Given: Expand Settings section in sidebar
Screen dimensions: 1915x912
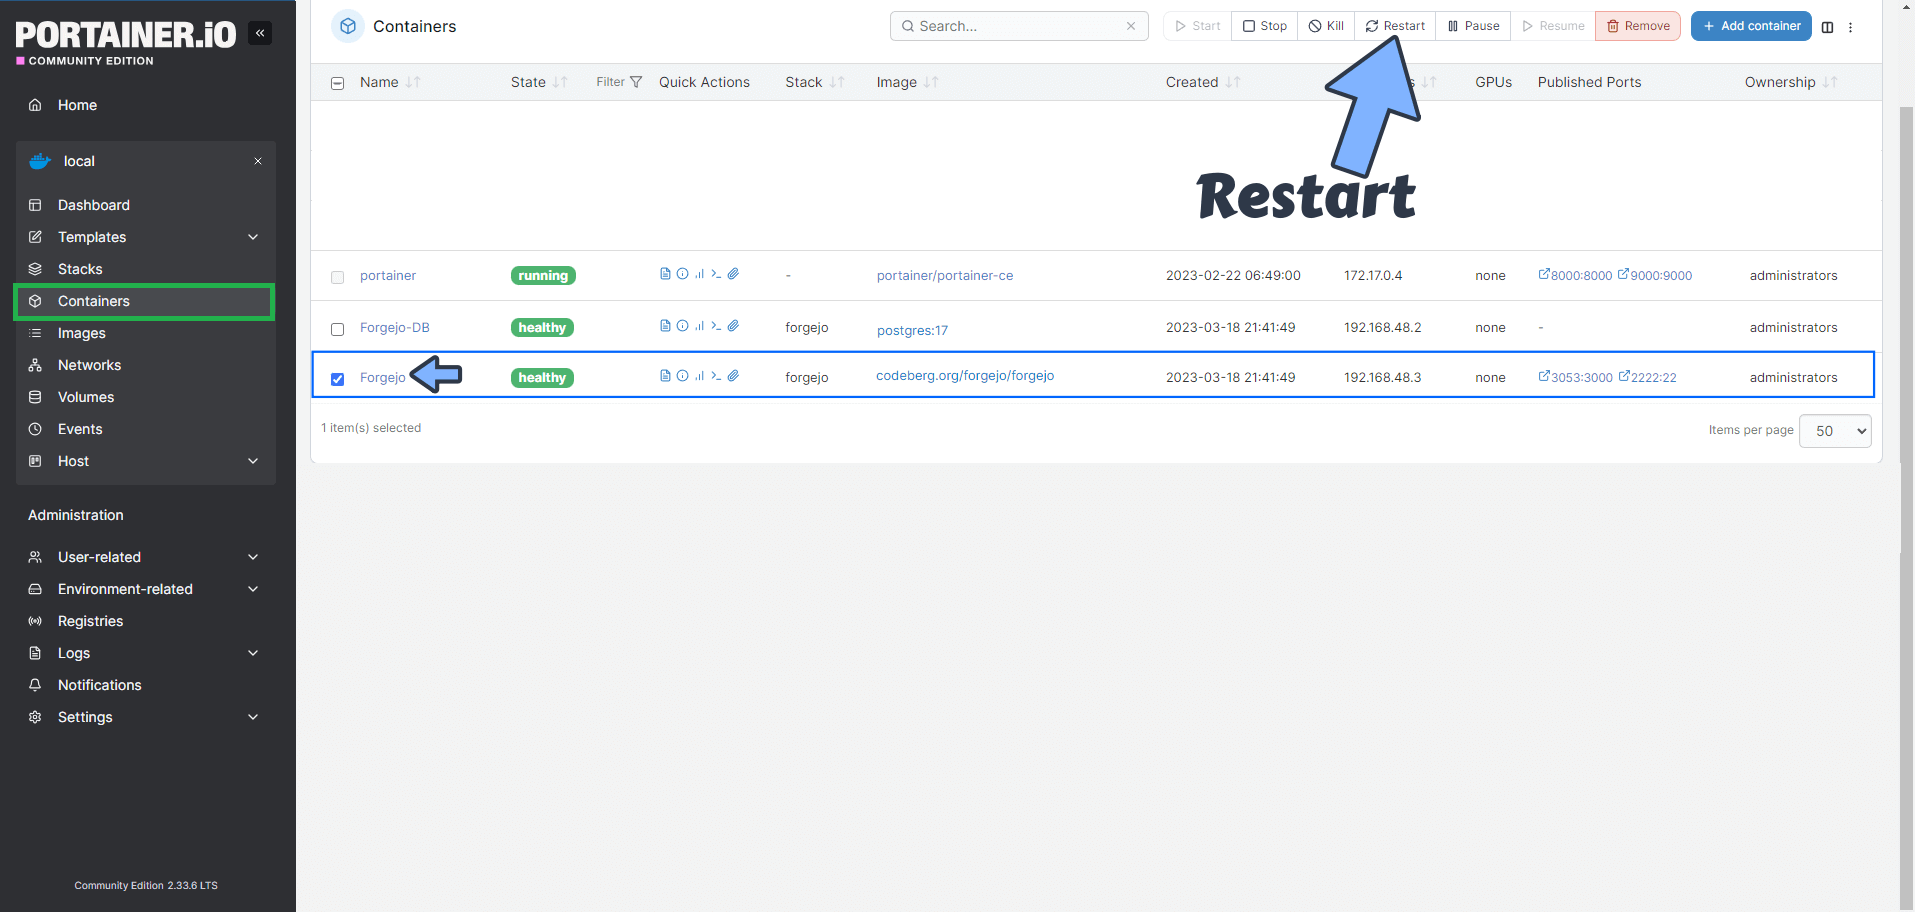Looking at the screenshot, I should tap(253, 717).
